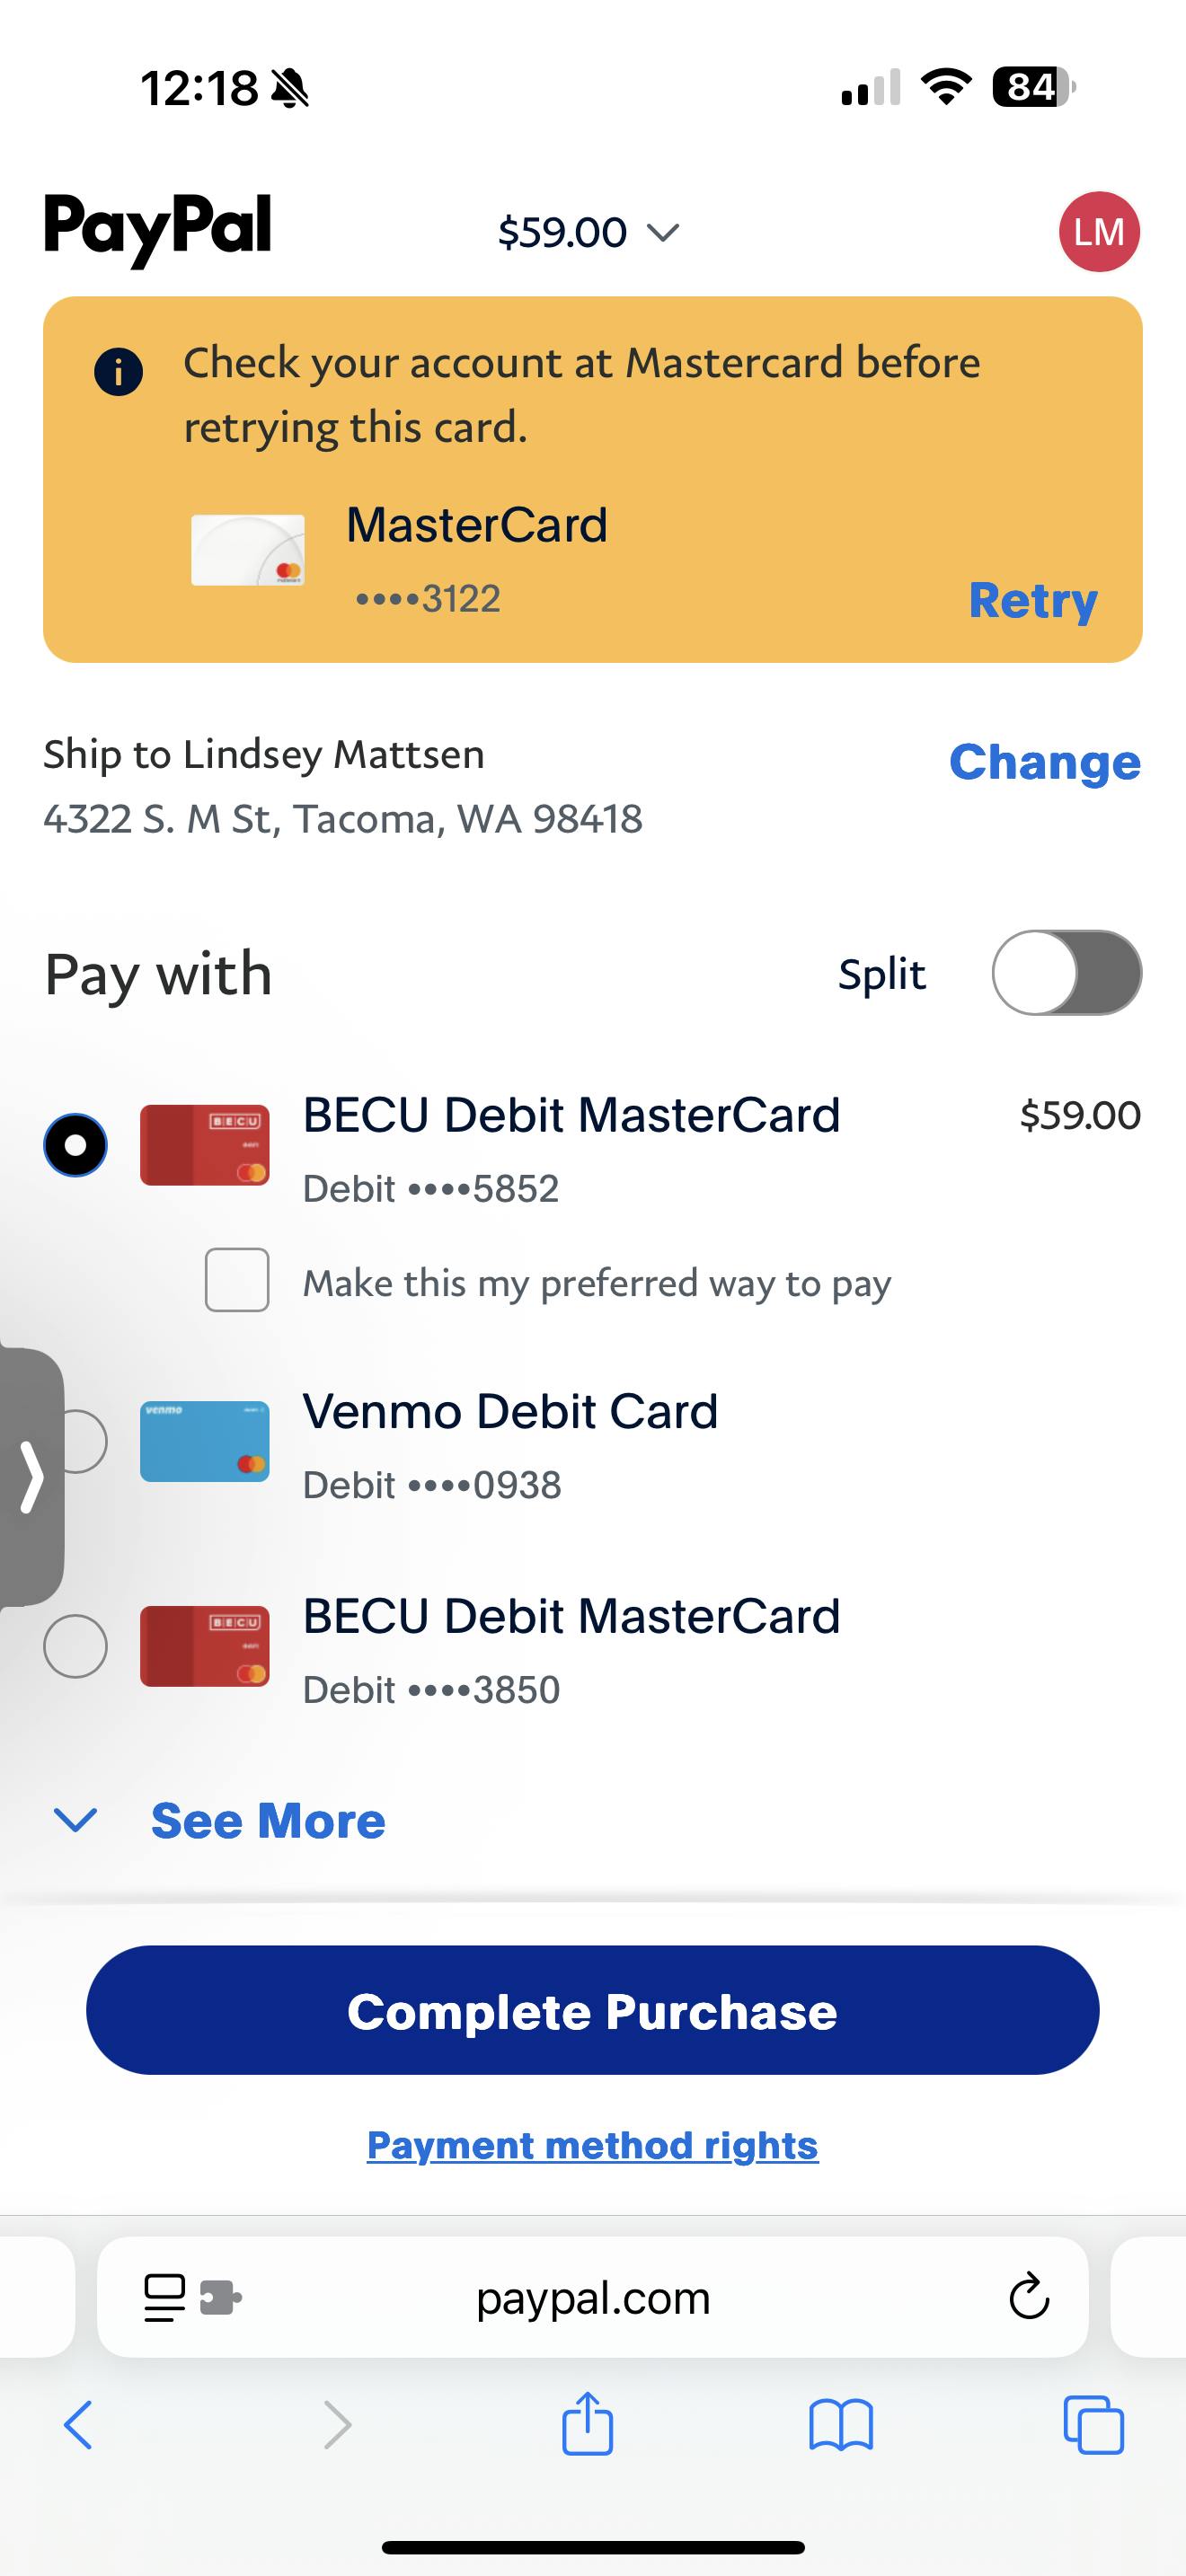Open the Safari share sheet
Image resolution: width=1186 pixels, height=2576 pixels.
pos(587,2423)
